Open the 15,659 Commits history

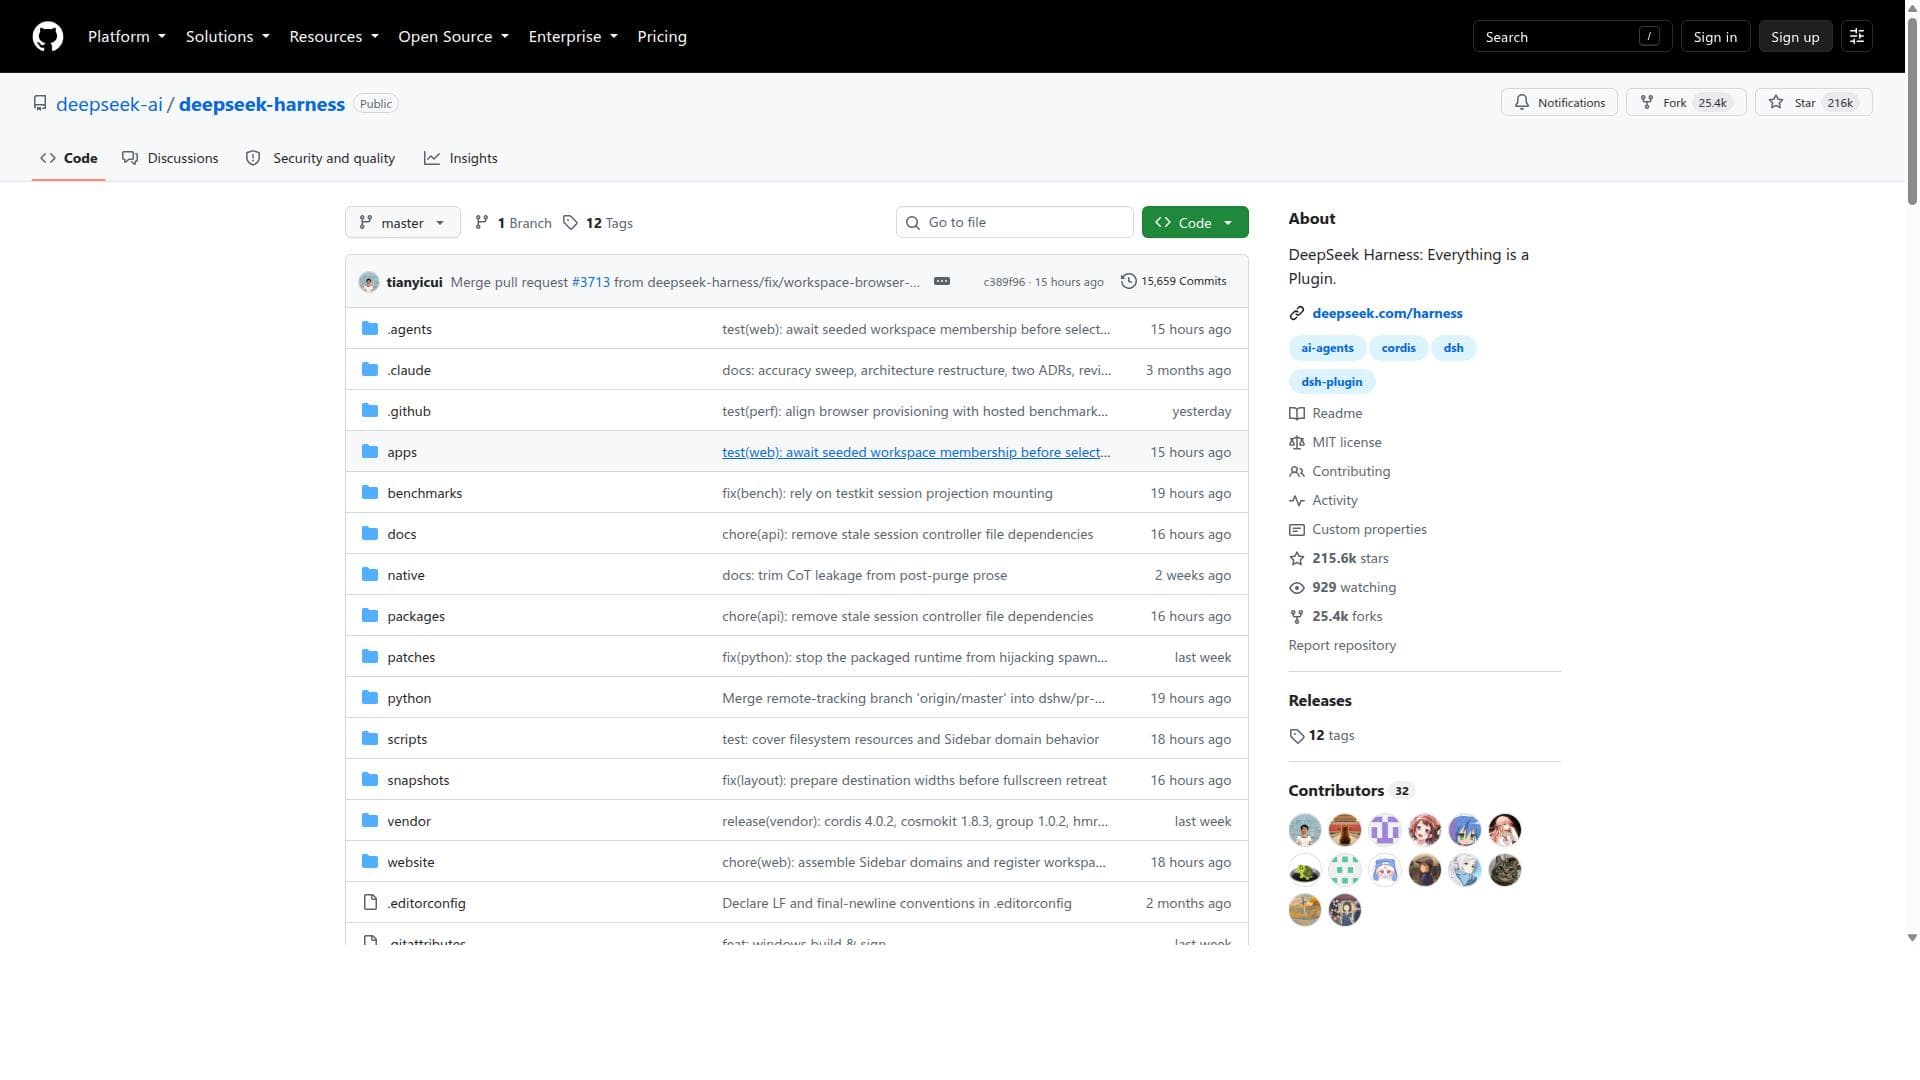click(x=1174, y=282)
